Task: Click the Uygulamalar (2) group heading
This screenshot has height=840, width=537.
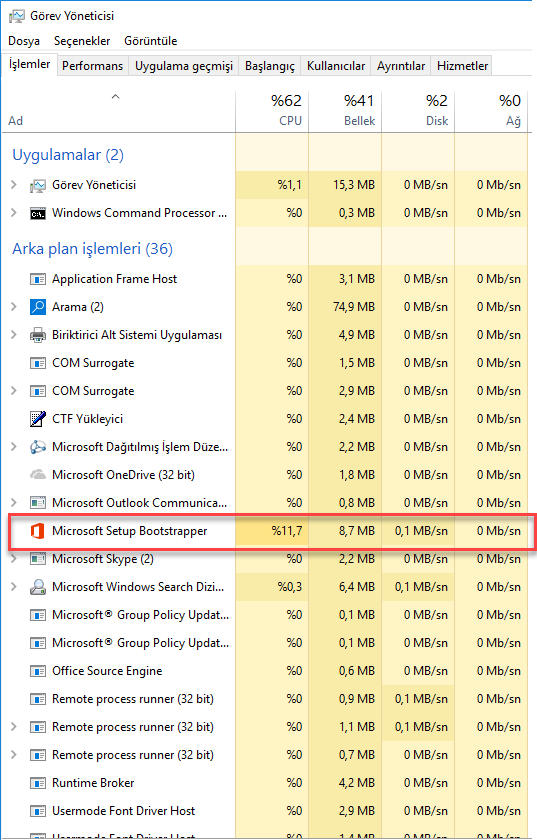Action: tap(68, 155)
